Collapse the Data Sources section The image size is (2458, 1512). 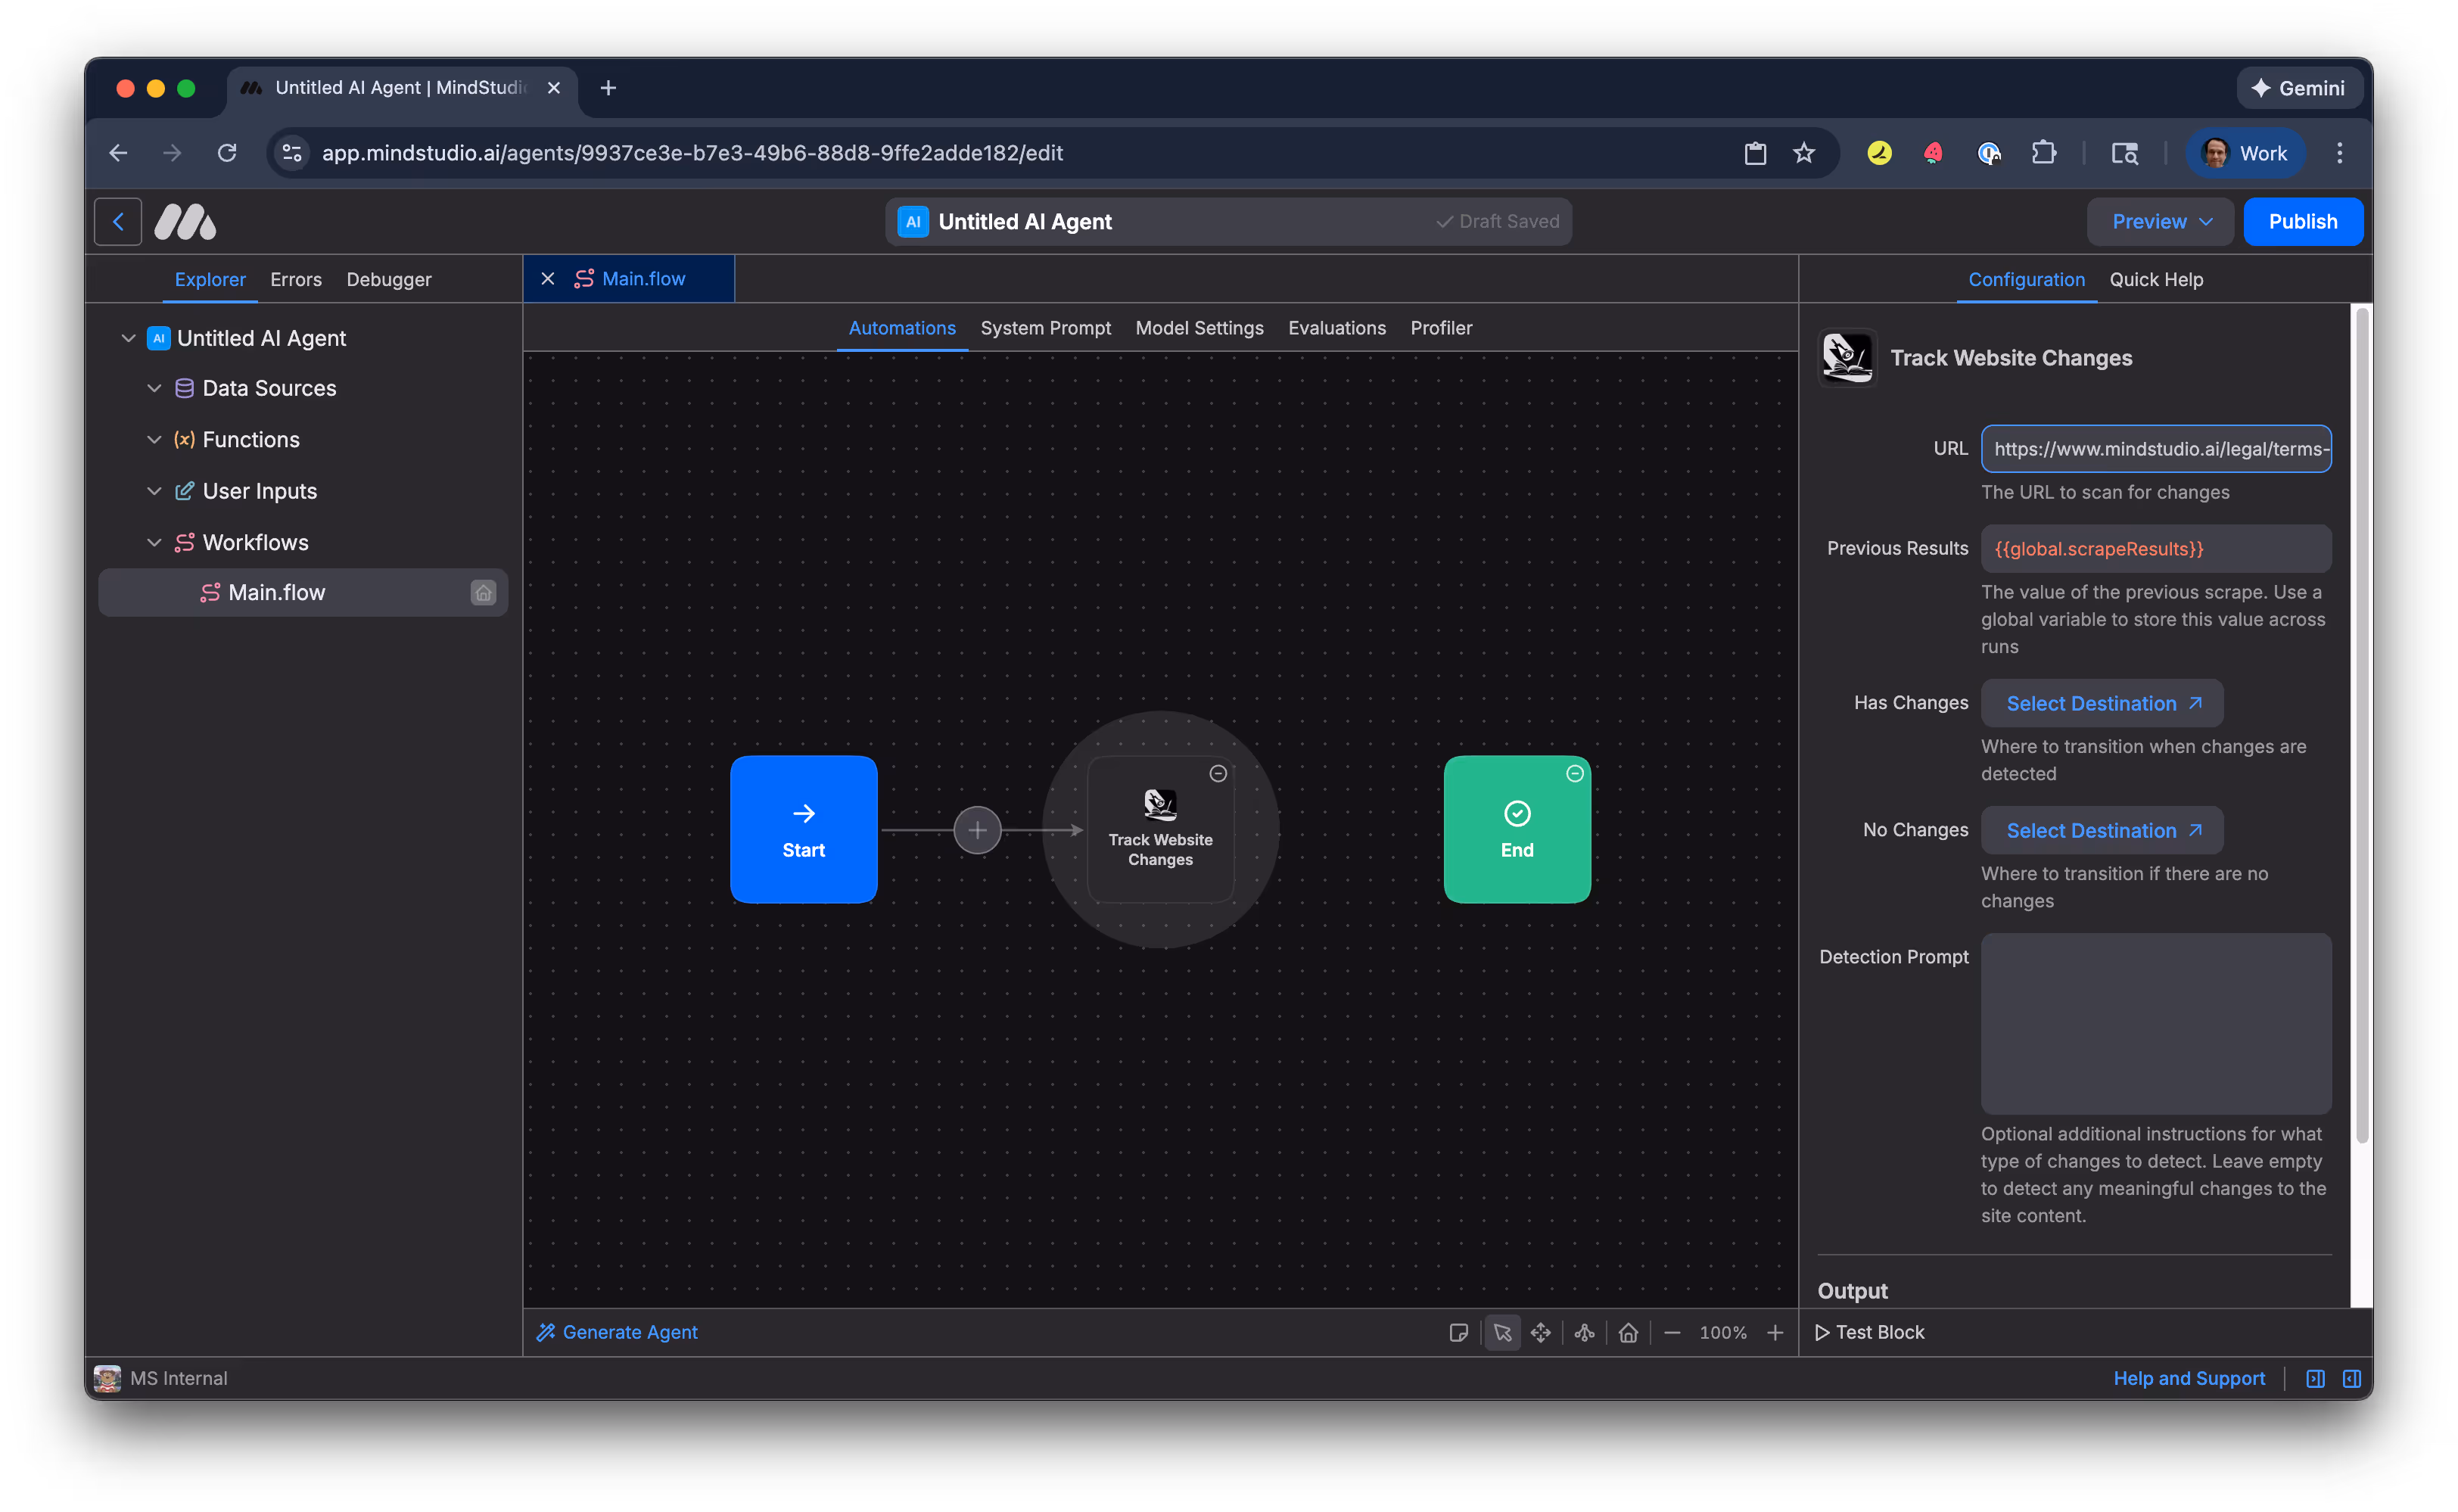pos(155,388)
